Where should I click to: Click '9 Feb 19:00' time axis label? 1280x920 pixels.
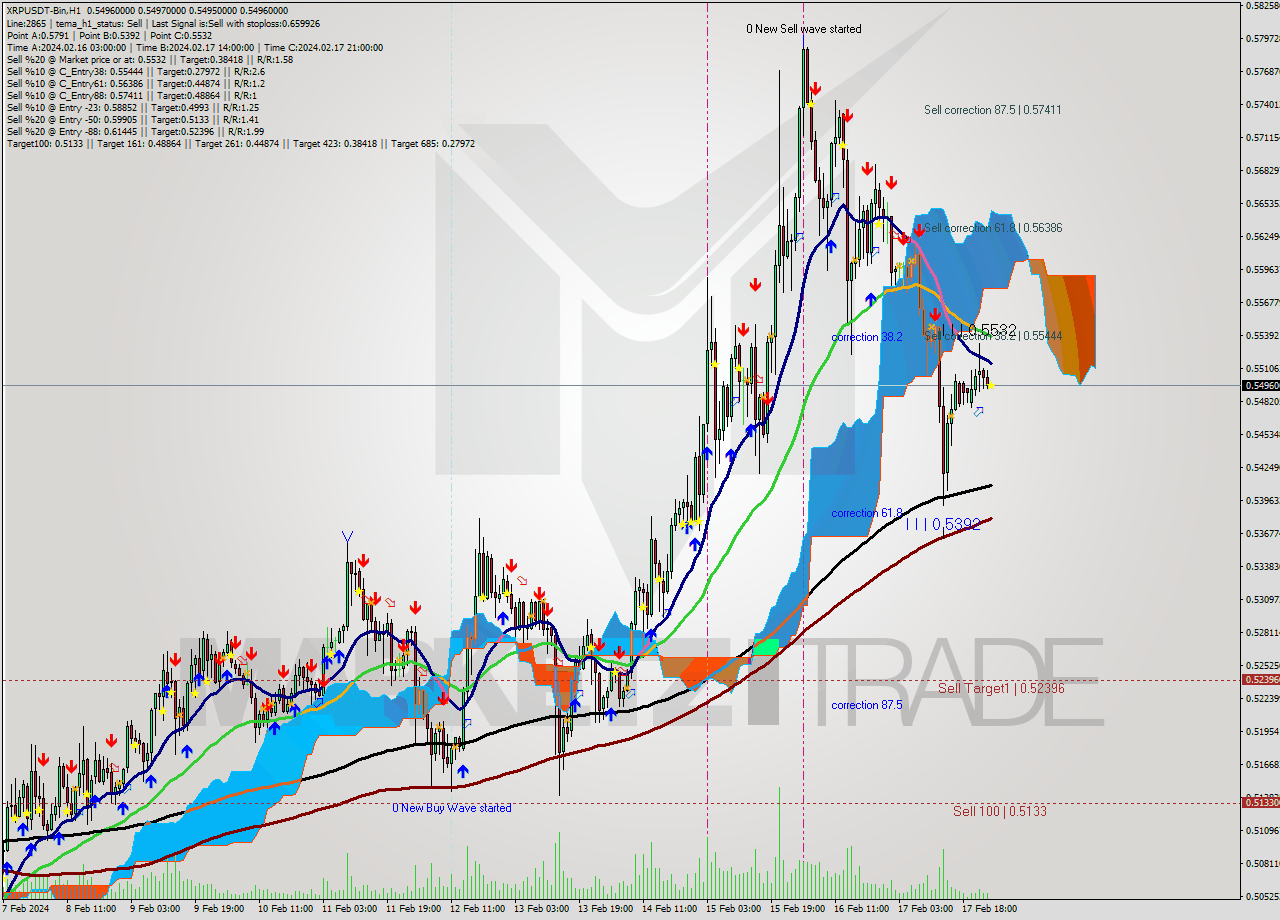click(218, 909)
